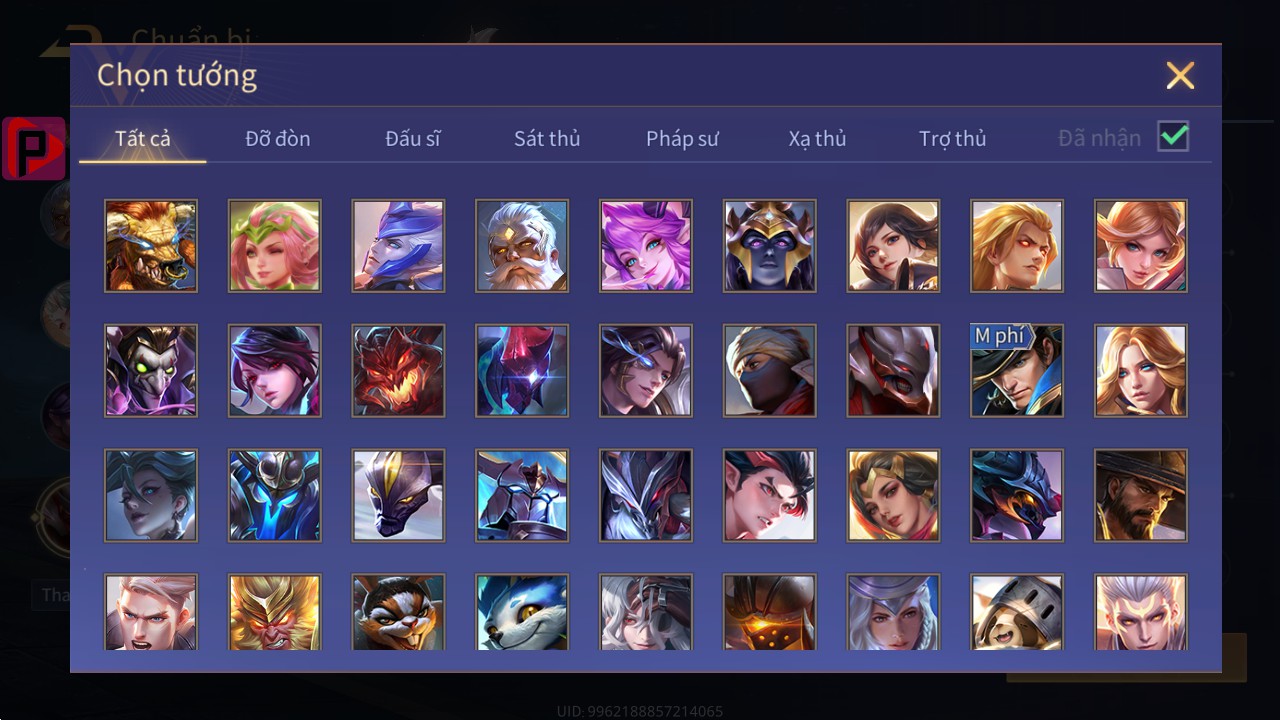This screenshot has width=1280, height=720.
Task: Choose the pink-haired elf with leaf crown
Action: pyautogui.click(x=275, y=246)
